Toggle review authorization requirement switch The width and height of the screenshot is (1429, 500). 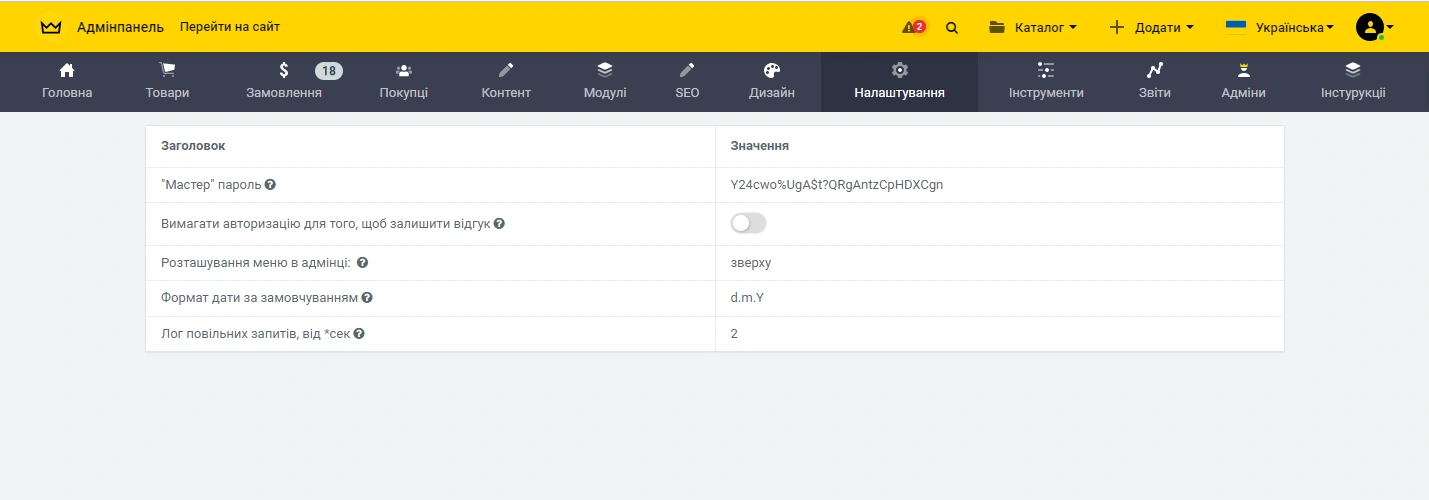[x=748, y=224]
